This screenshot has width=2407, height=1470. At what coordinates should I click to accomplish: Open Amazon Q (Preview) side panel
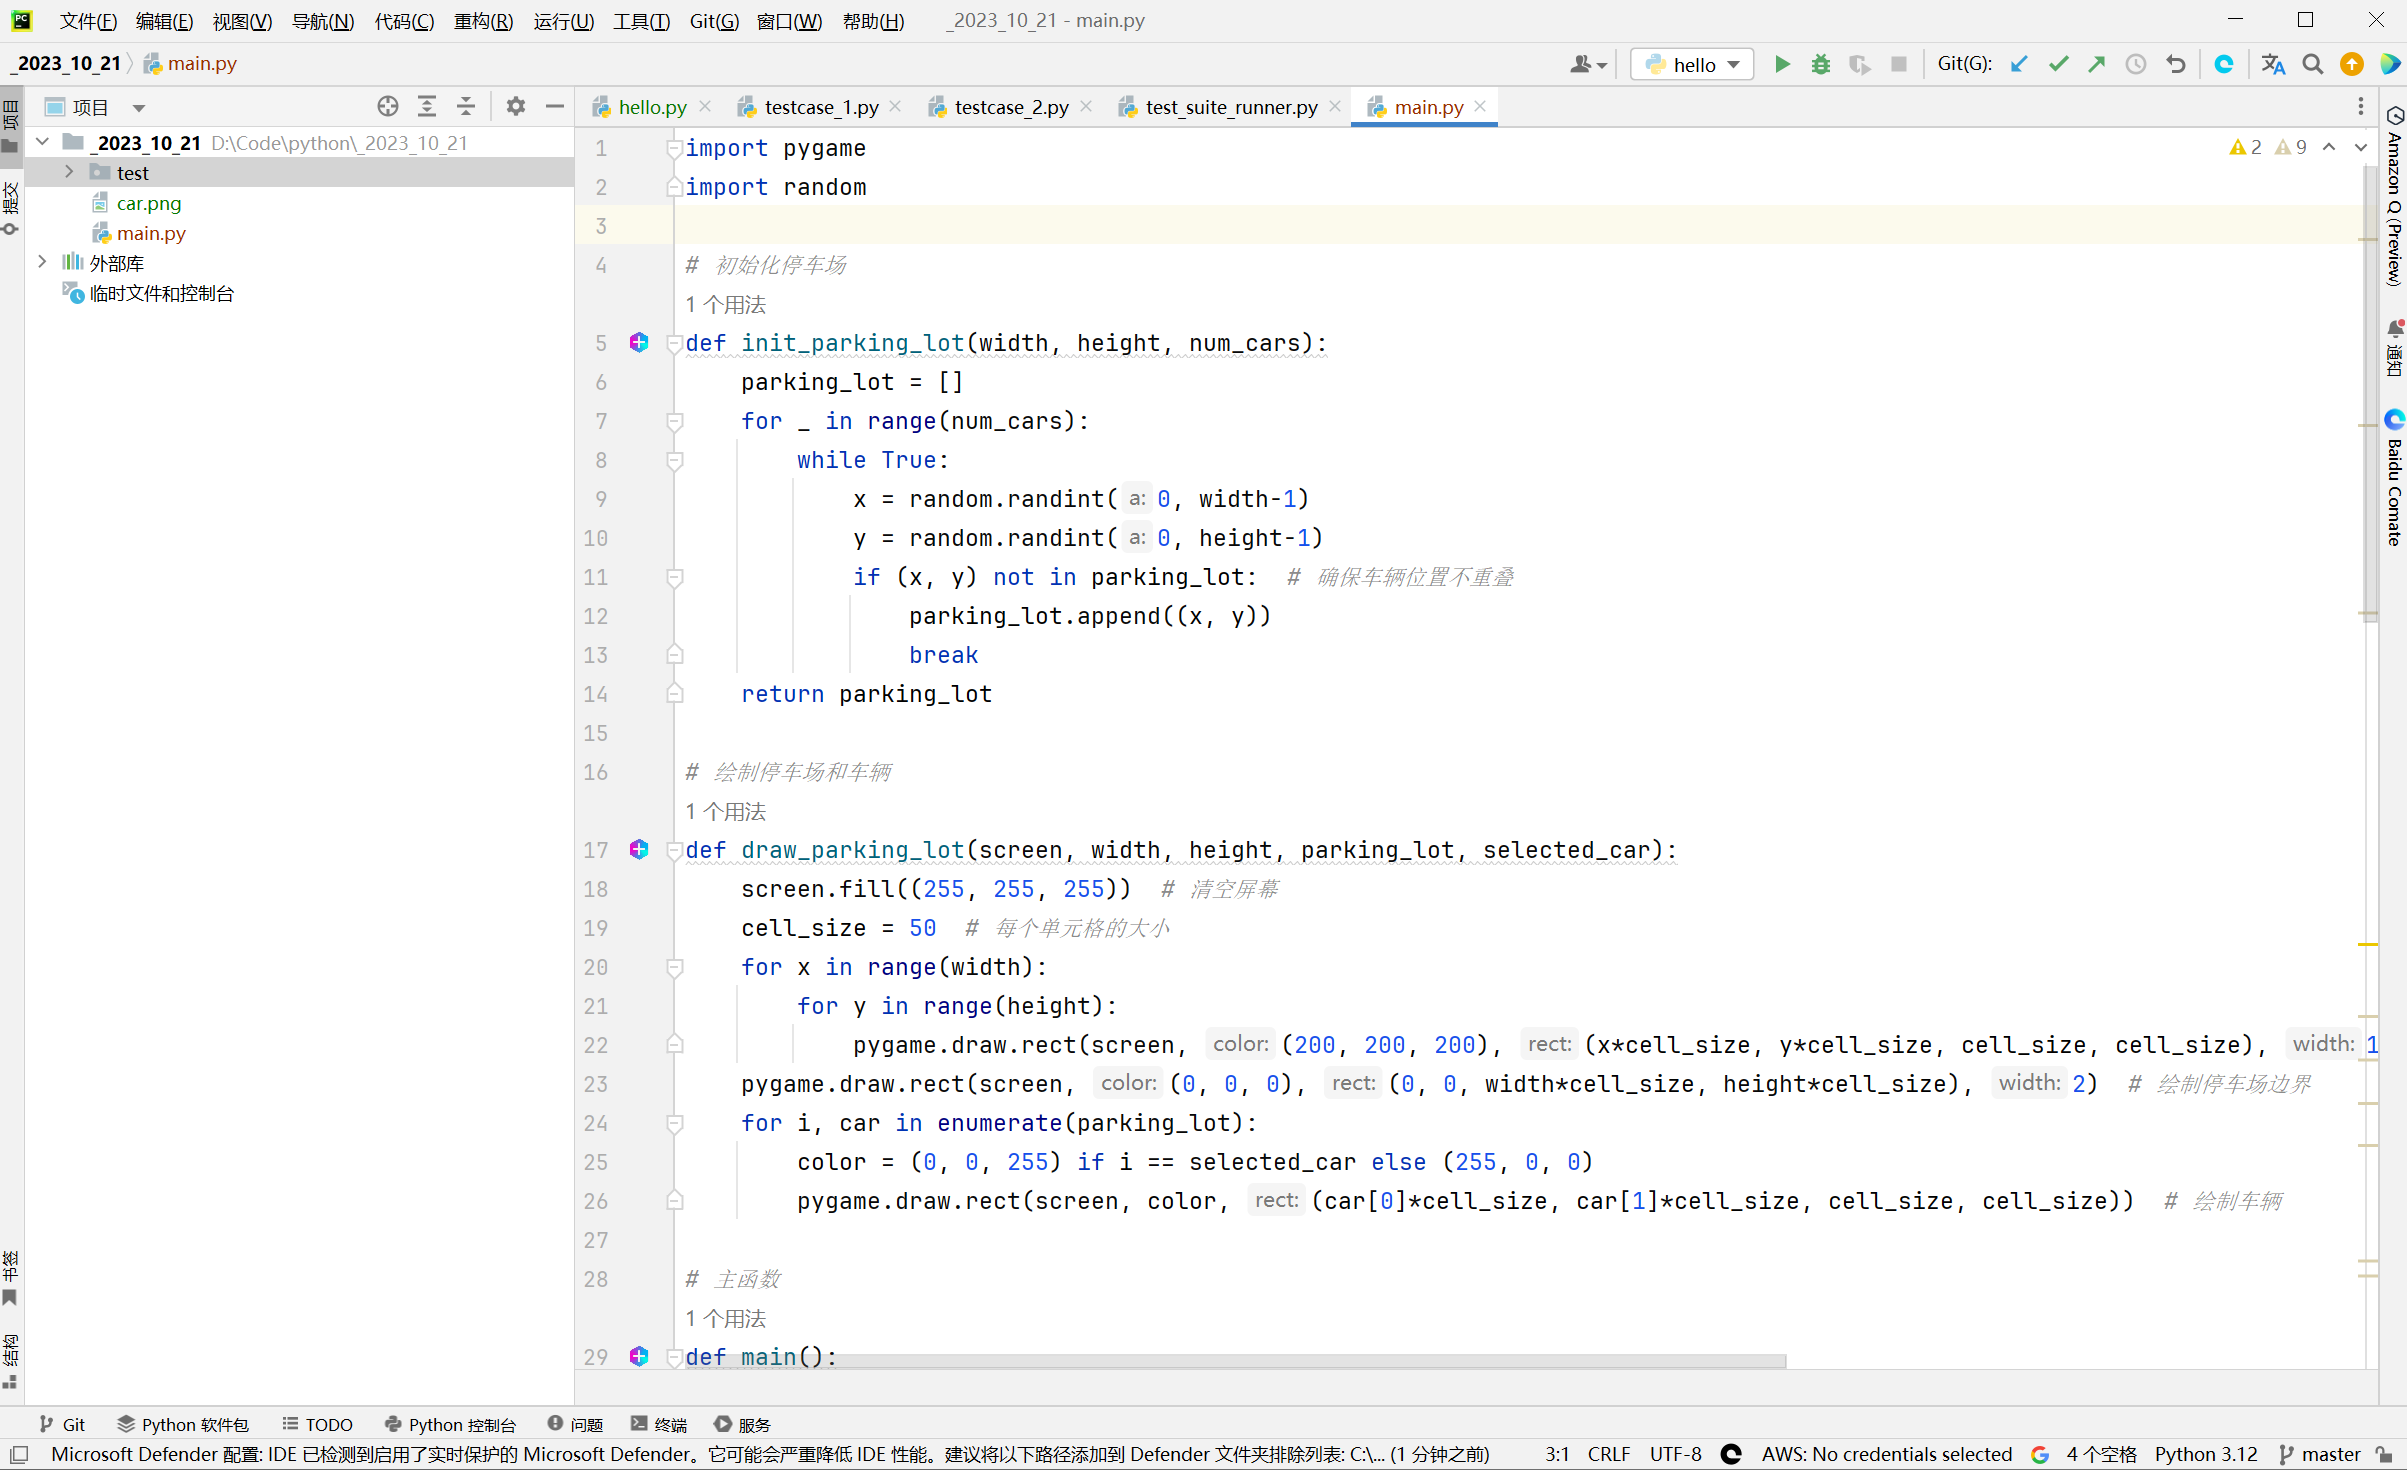coord(2394,195)
